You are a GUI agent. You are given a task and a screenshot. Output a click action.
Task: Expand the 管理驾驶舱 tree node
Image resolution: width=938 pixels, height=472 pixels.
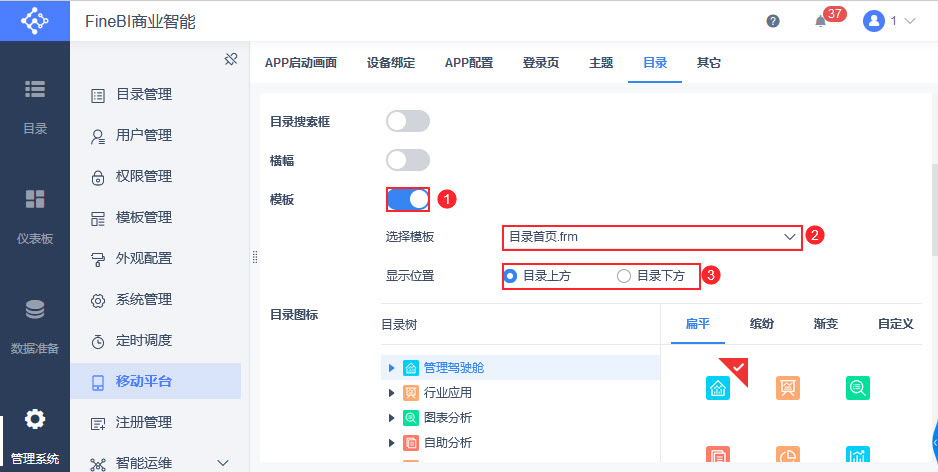(392, 368)
